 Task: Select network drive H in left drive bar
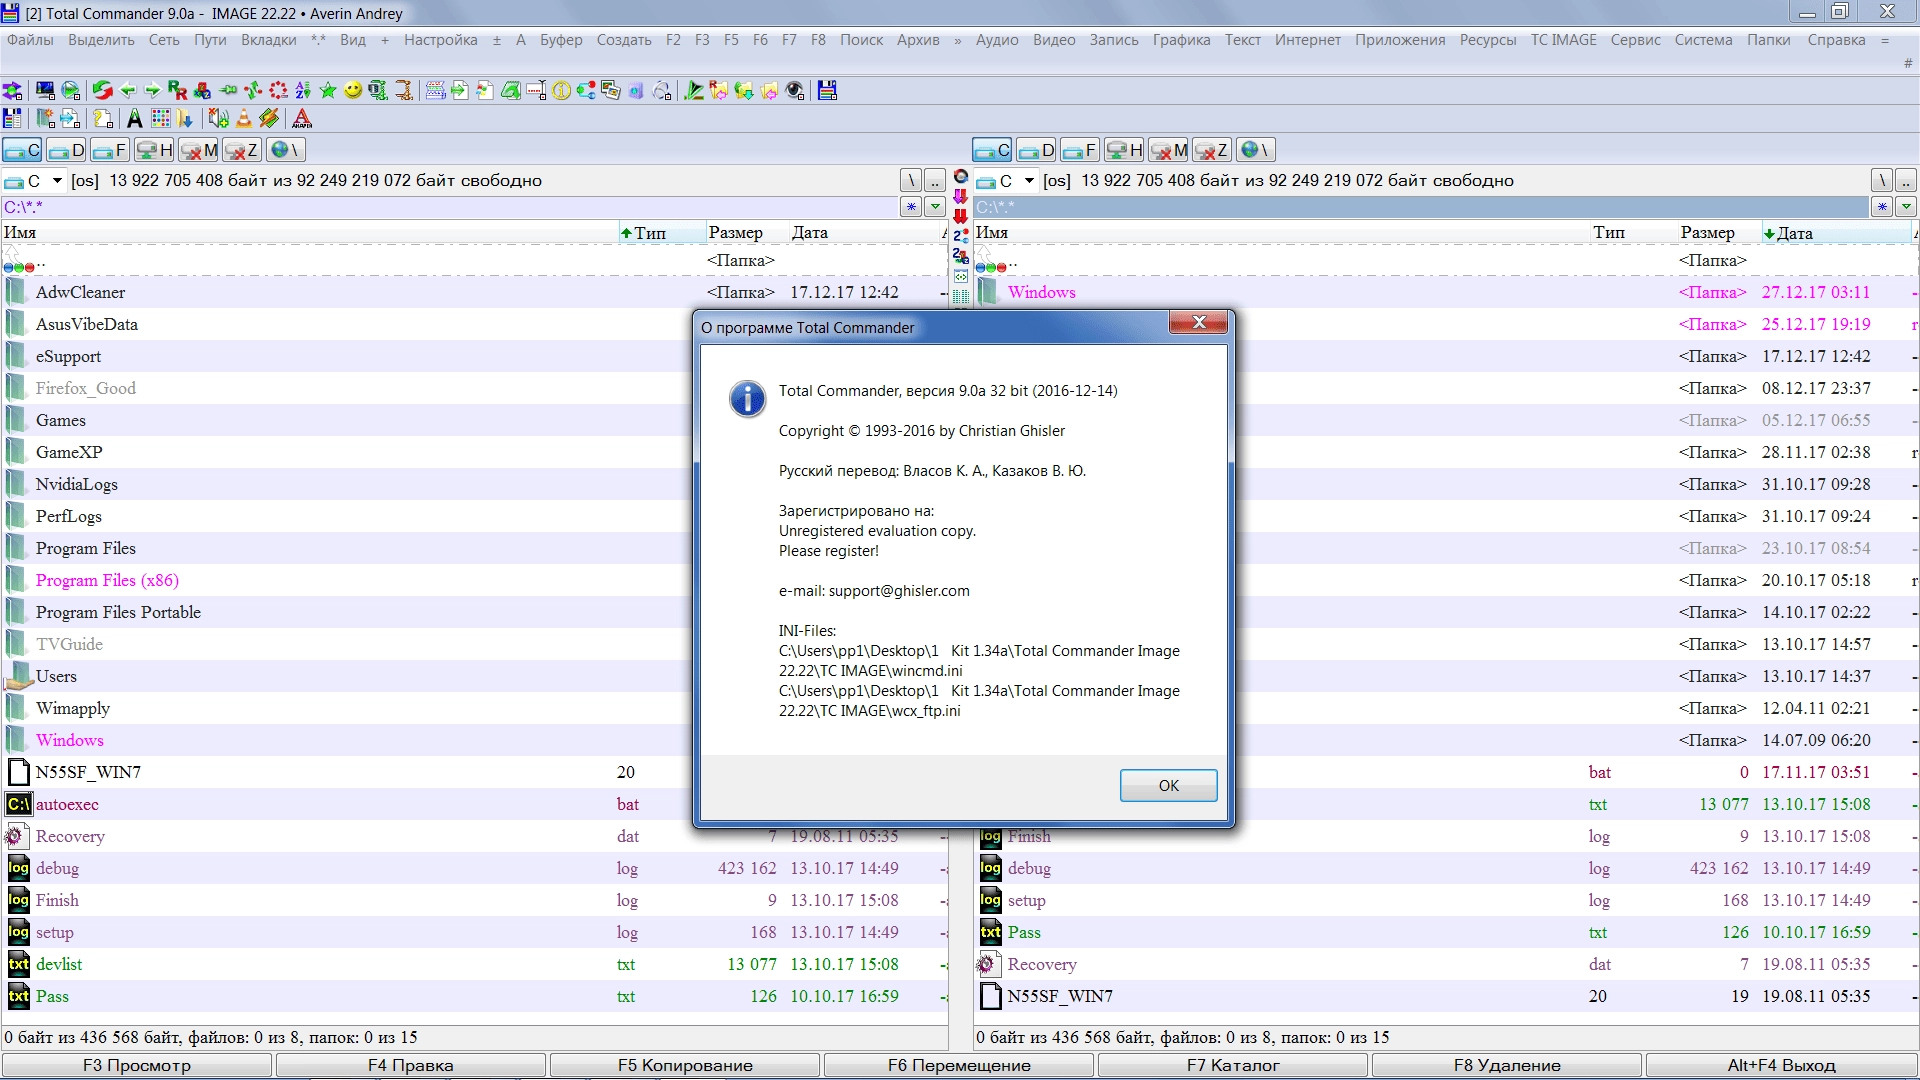coord(154,150)
